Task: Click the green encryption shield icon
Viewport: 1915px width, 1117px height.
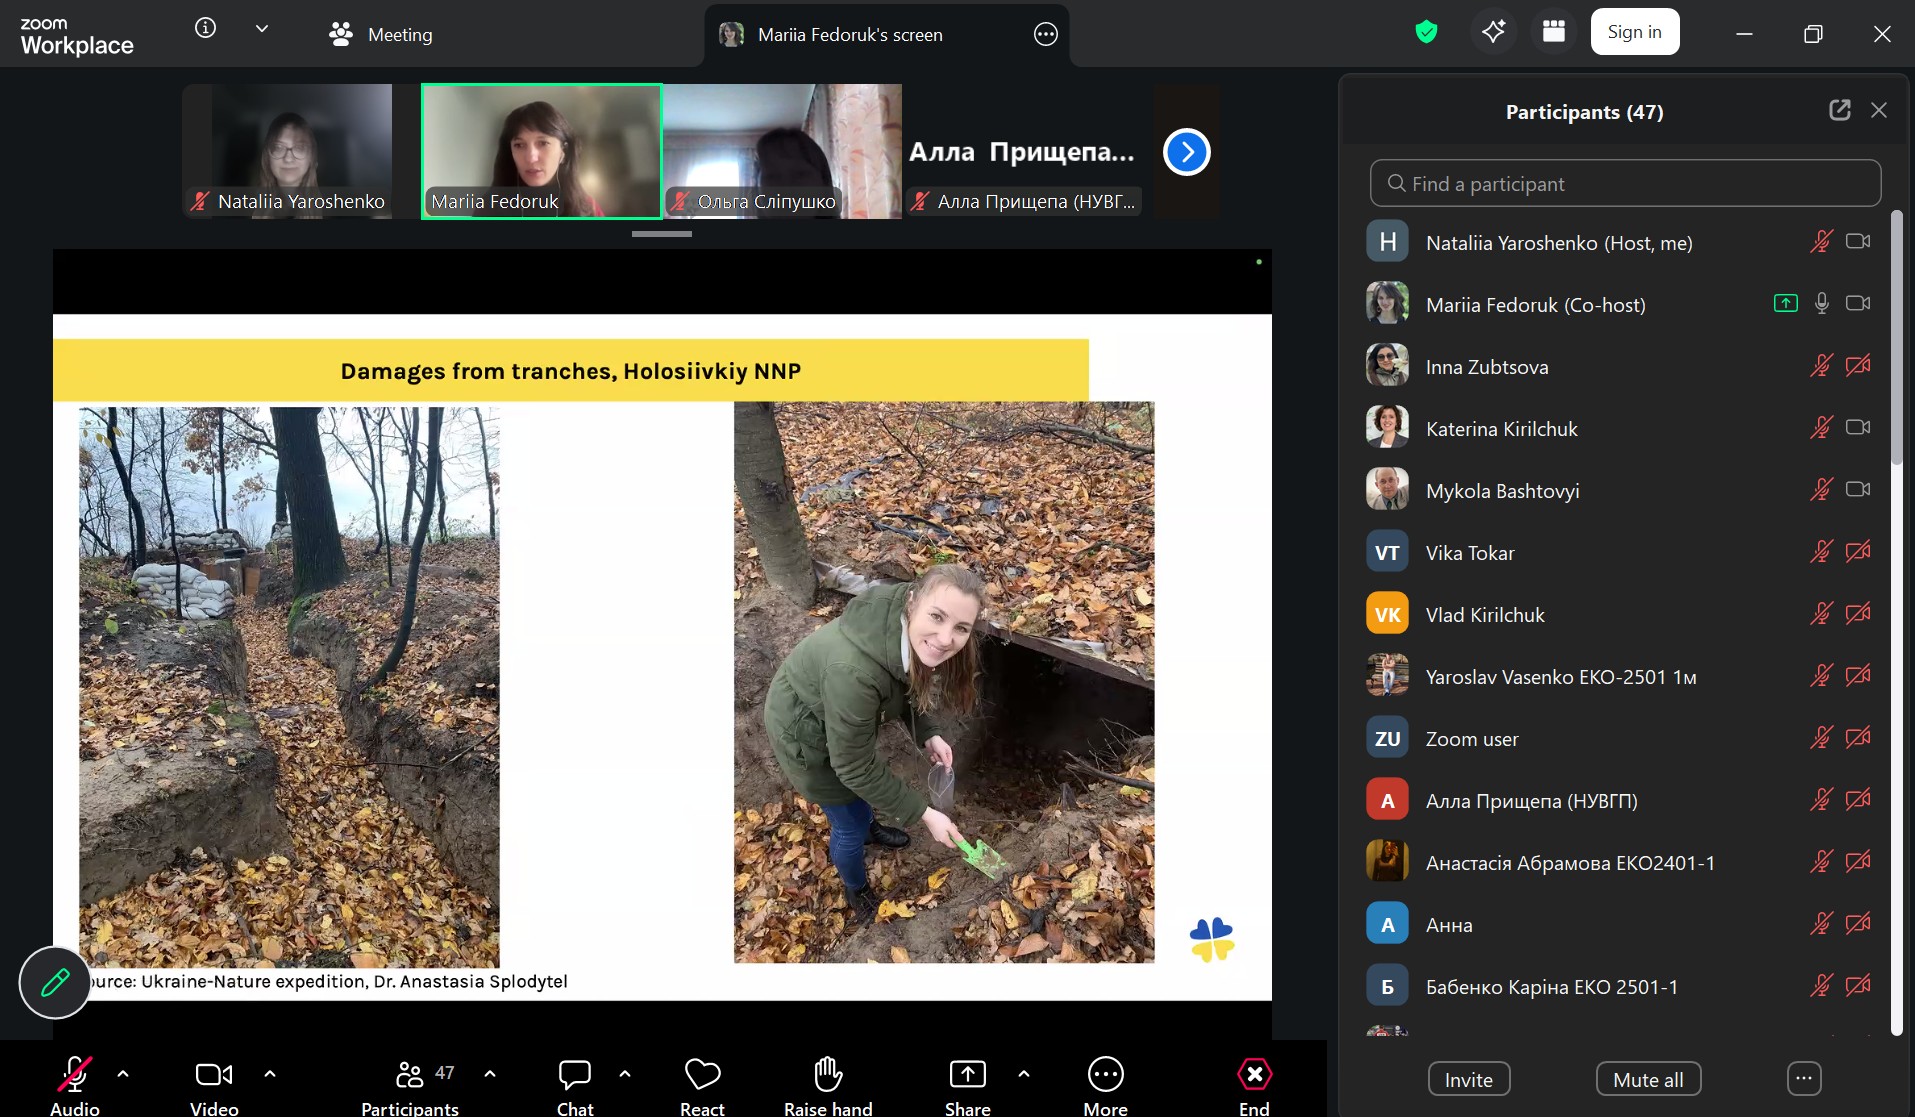Action: (1426, 33)
